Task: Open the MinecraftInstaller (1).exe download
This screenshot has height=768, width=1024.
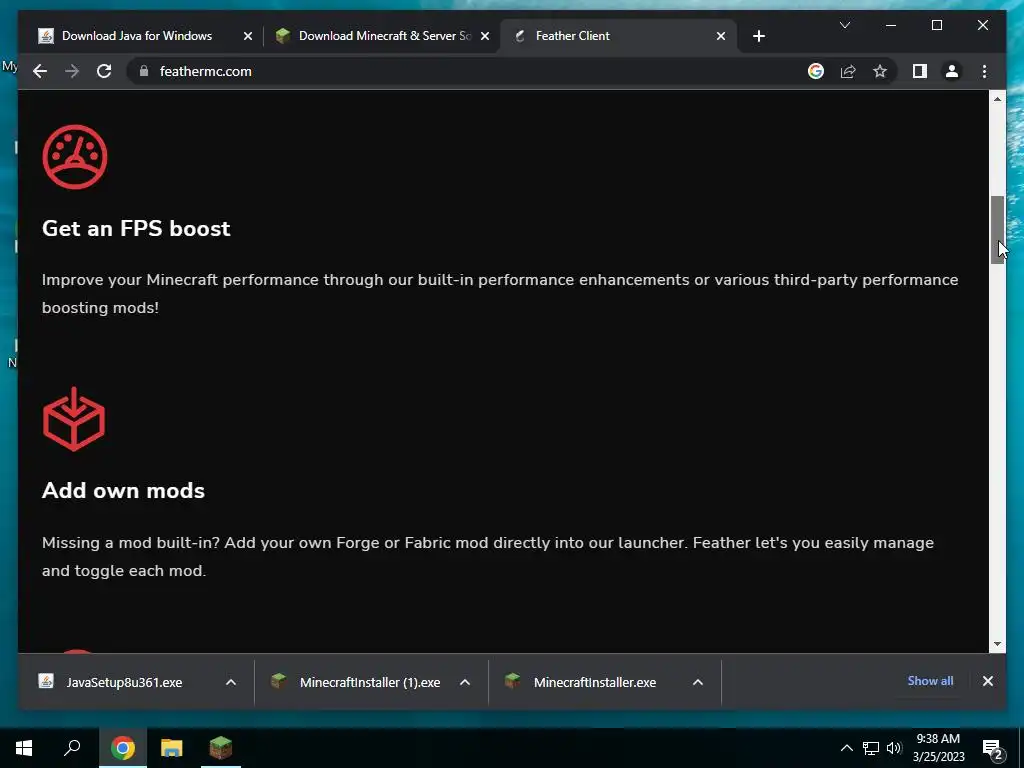Action: point(356,682)
